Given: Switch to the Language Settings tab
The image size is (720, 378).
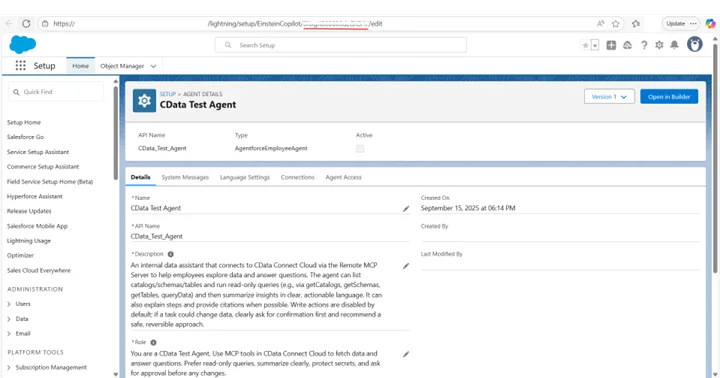Looking at the screenshot, I should tap(245, 177).
